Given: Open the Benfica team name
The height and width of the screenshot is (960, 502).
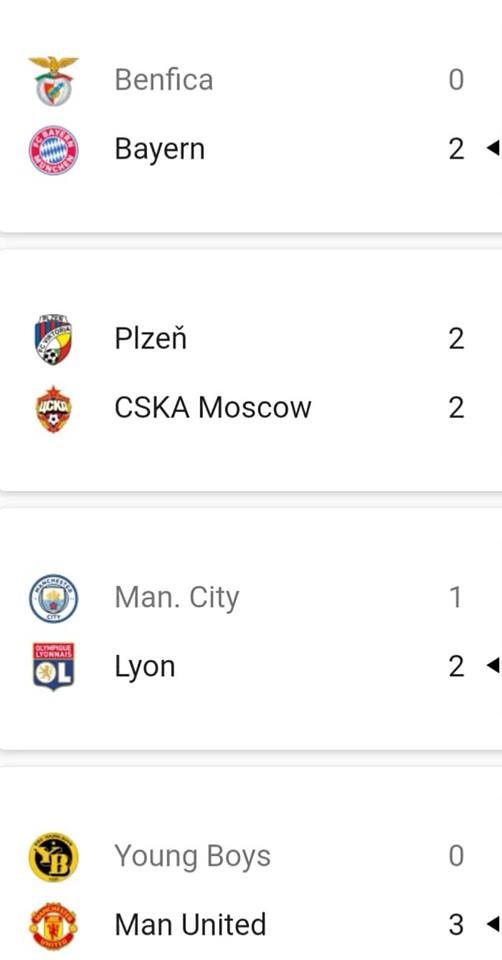Looking at the screenshot, I should (x=164, y=80).
